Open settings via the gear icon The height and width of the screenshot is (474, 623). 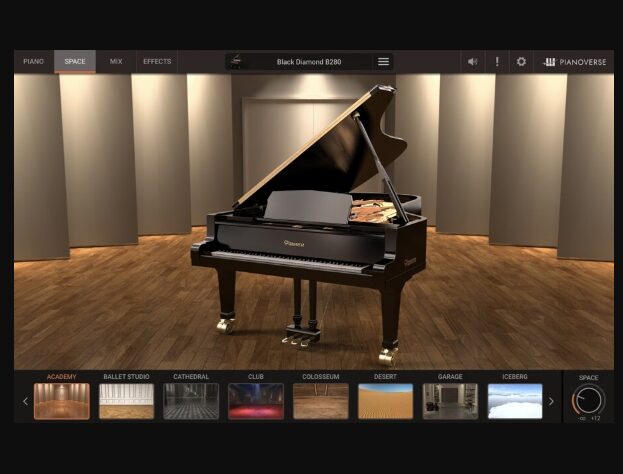pyautogui.click(x=521, y=62)
